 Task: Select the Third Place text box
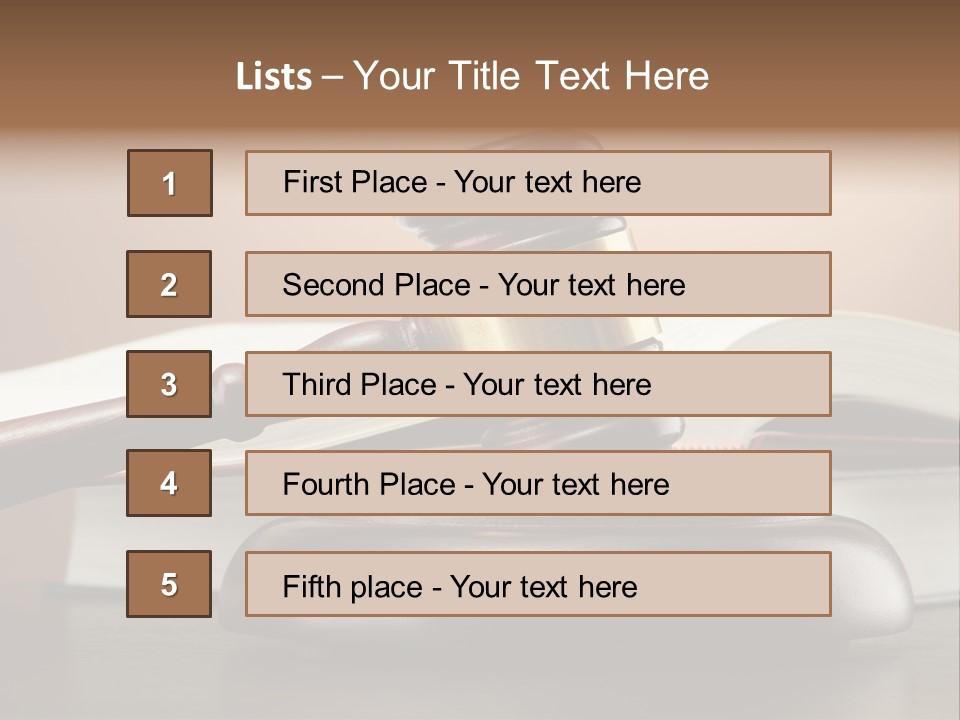(538, 384)
